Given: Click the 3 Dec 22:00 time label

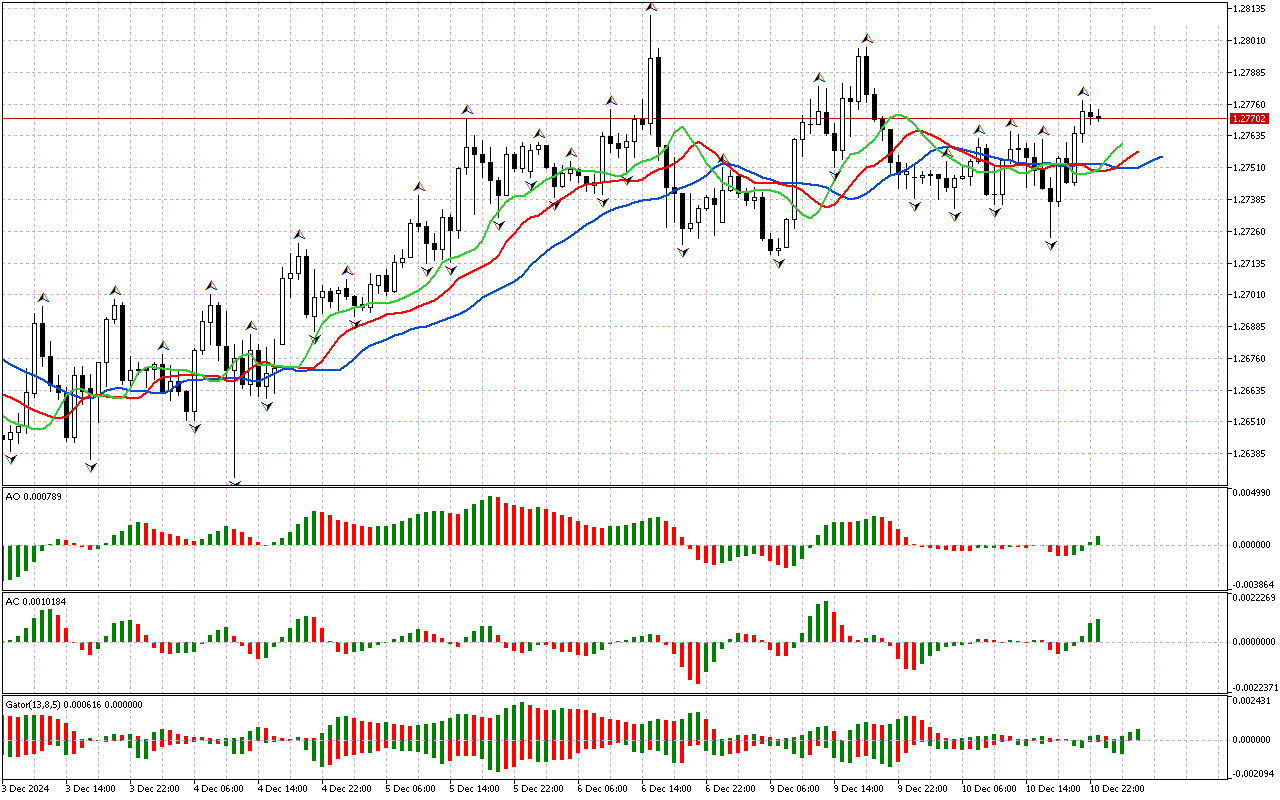Looking at the screenshot, I should point(156,788).
